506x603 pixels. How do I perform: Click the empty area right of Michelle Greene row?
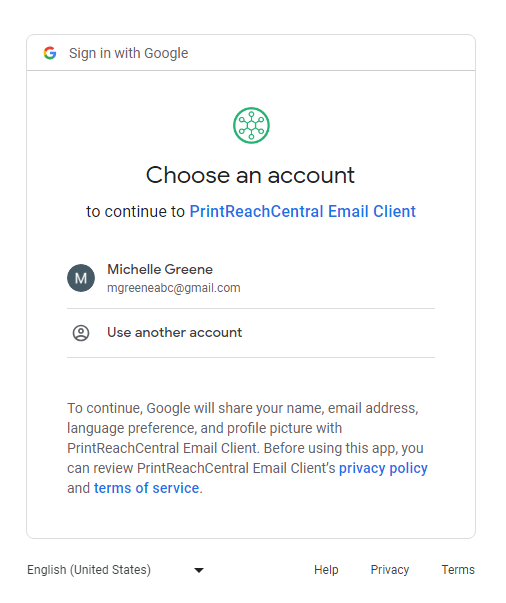click(x=338, y=278)
